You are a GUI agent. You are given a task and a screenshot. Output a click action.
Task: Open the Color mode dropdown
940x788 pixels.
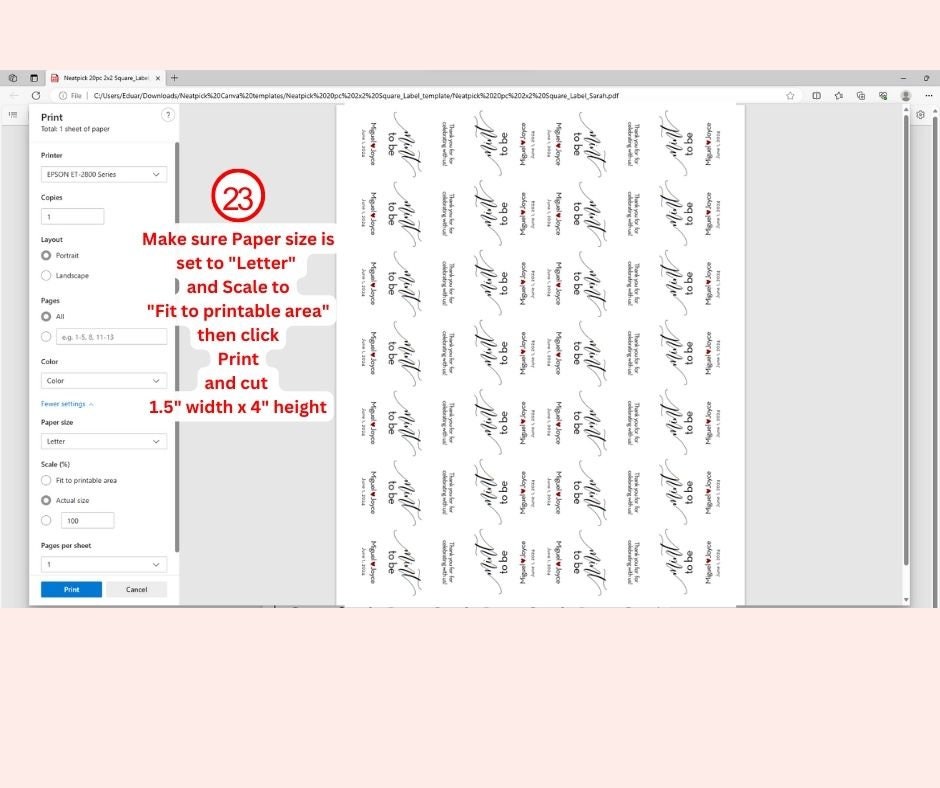pos(104,381)
